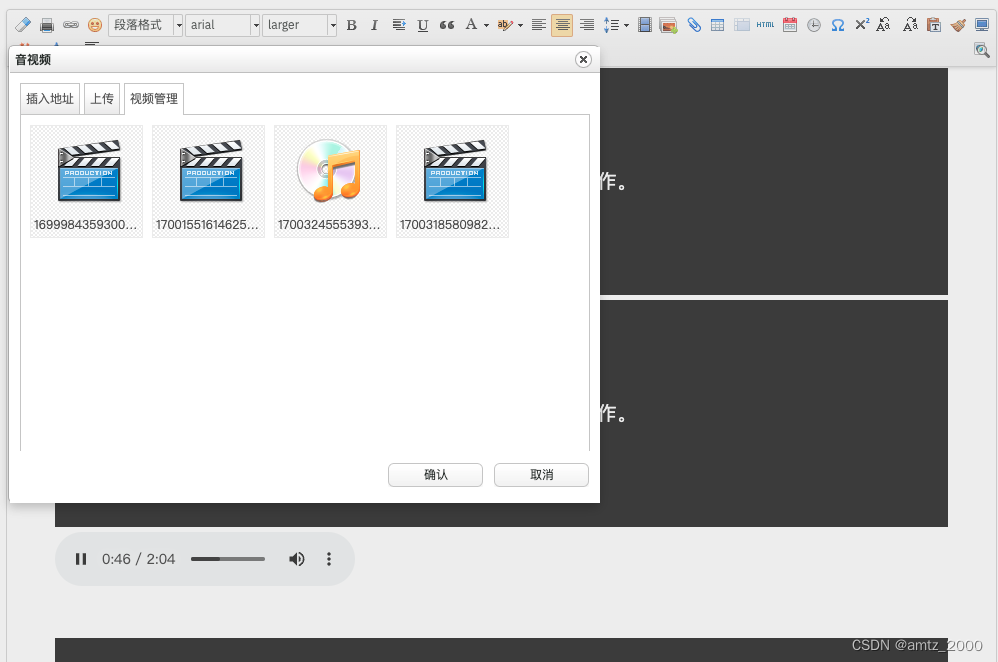Screen dimensions: 998x662
Task: Open highlight color dropdown arrow
Action: point(520,25)
